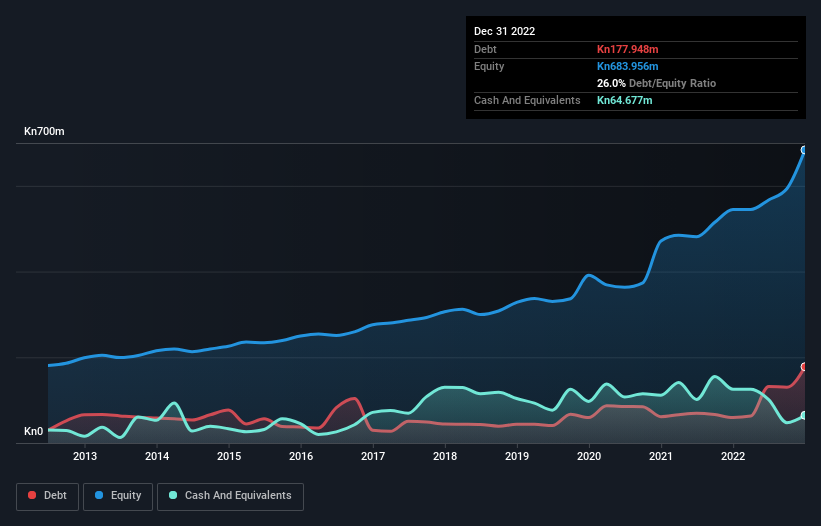Select the 2019 x-axis label
Screen dimensions: 821x526
coord(517,456)
